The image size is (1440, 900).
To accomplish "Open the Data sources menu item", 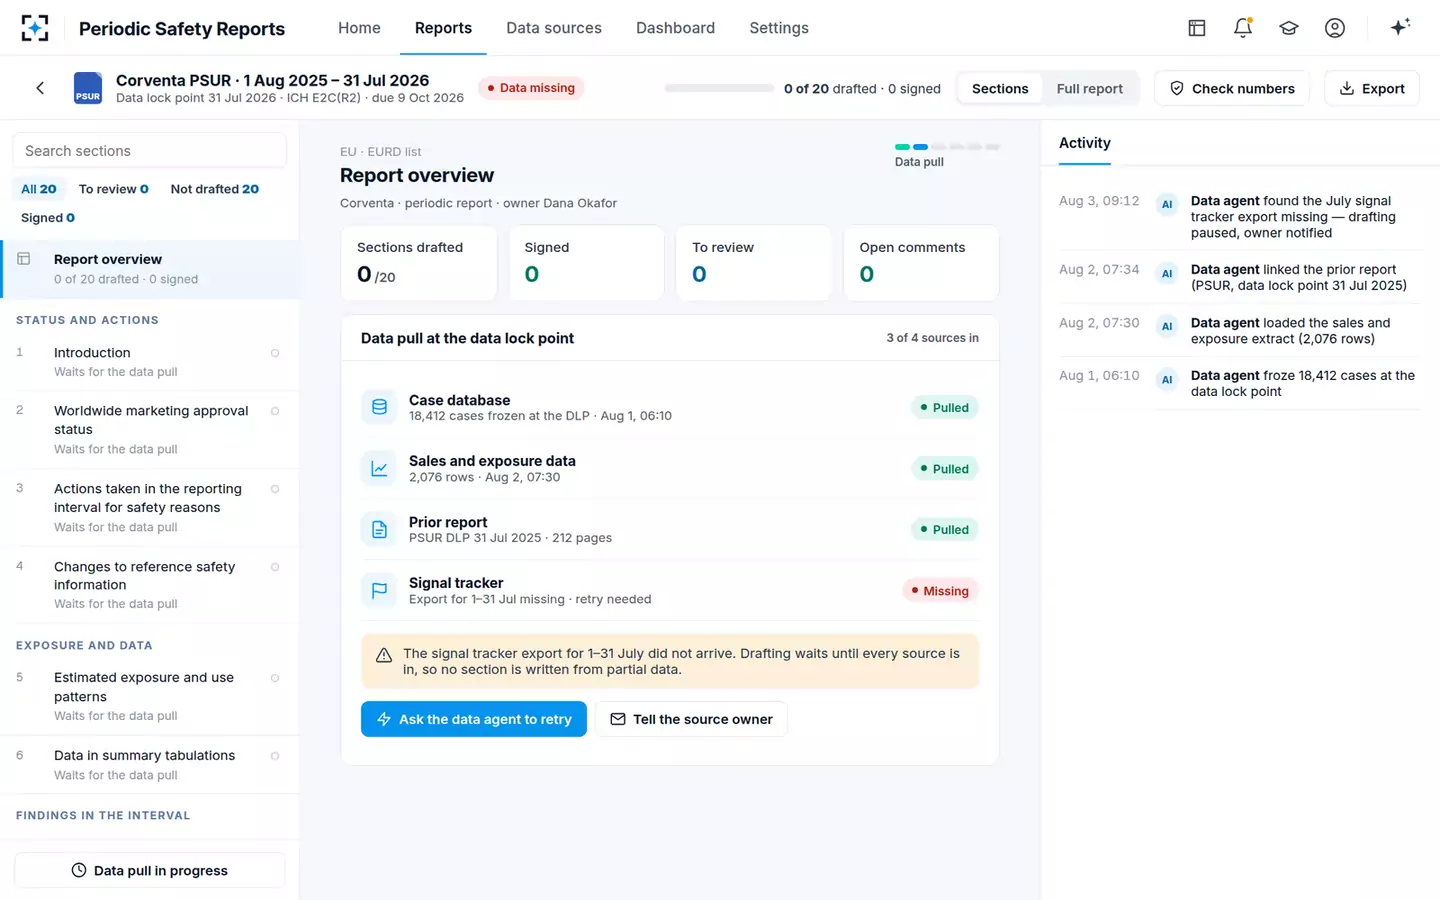I will (554, 28).
